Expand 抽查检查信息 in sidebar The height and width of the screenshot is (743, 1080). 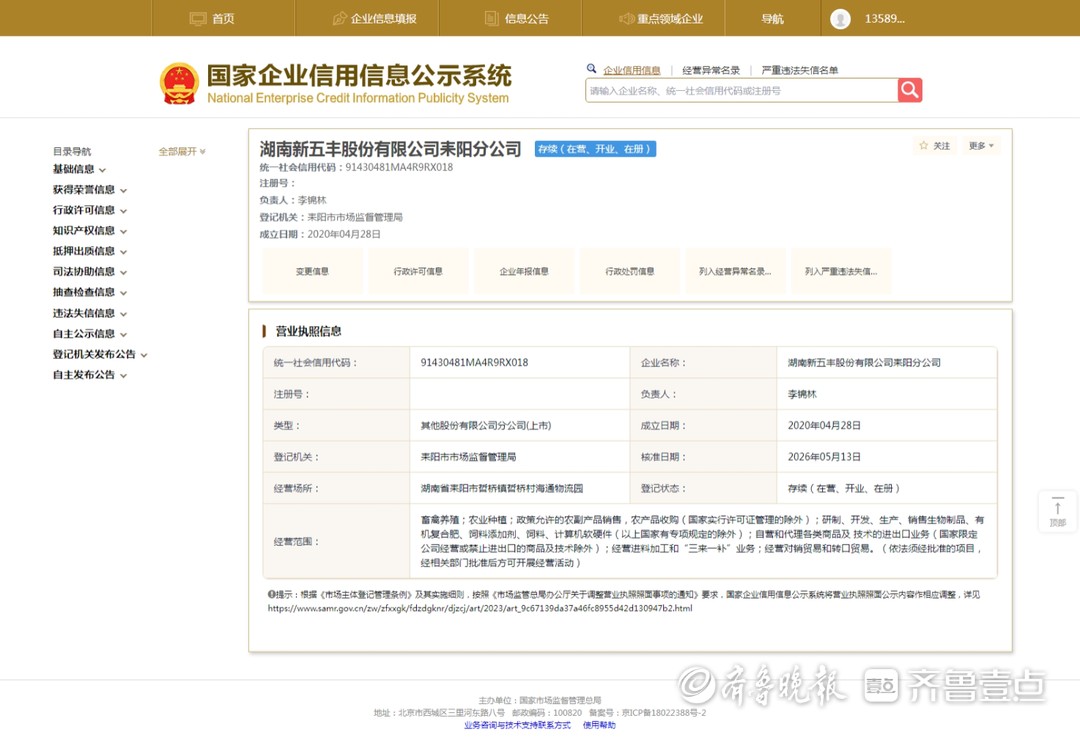(x=90, y=293)
